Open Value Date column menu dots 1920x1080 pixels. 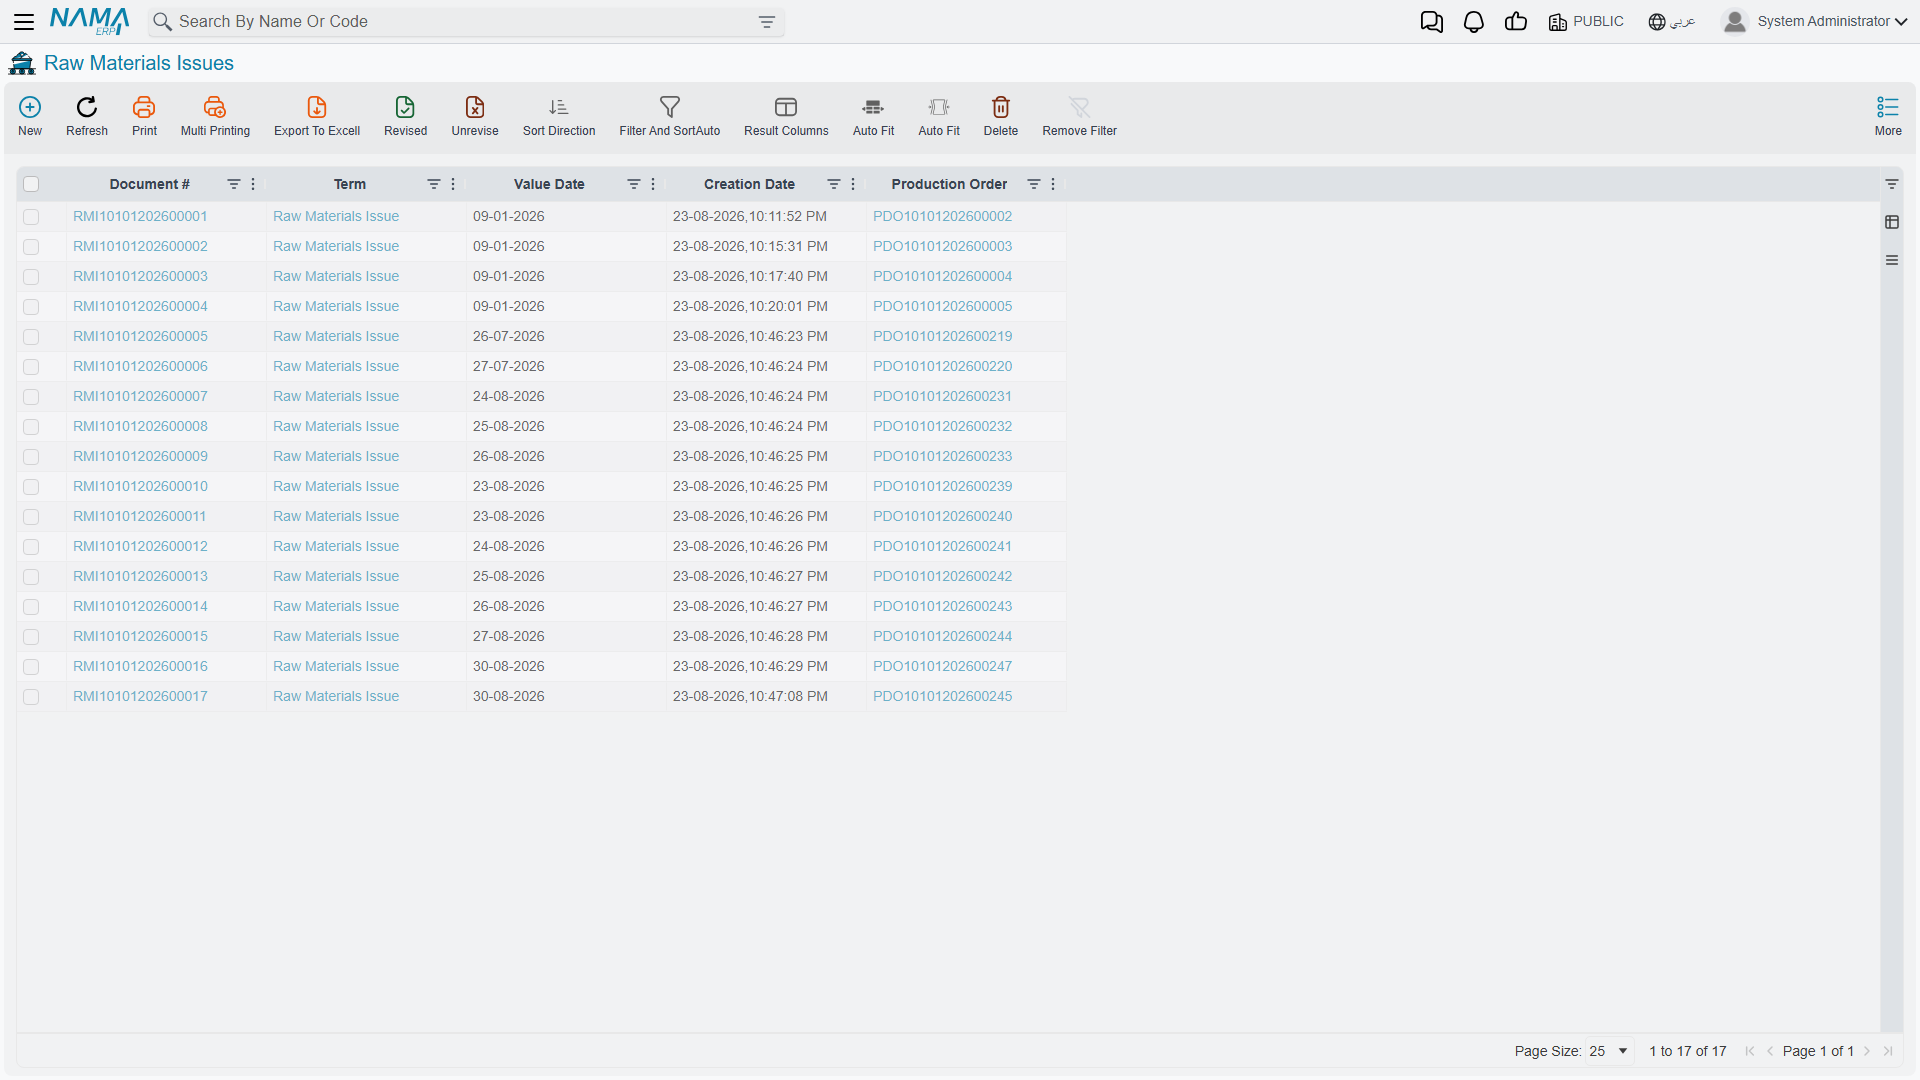(x=653, y=184)
